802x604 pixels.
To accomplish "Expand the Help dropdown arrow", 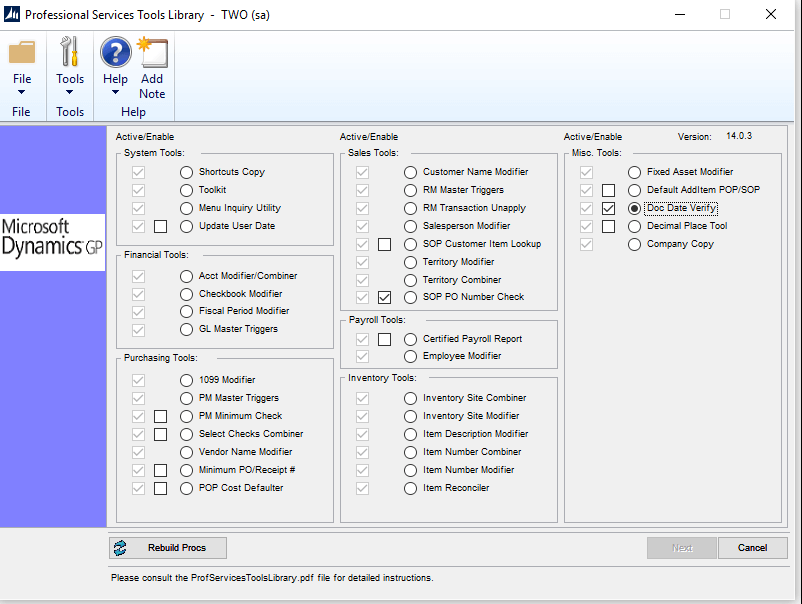I will pyautogui.click(x=116, y=93).
